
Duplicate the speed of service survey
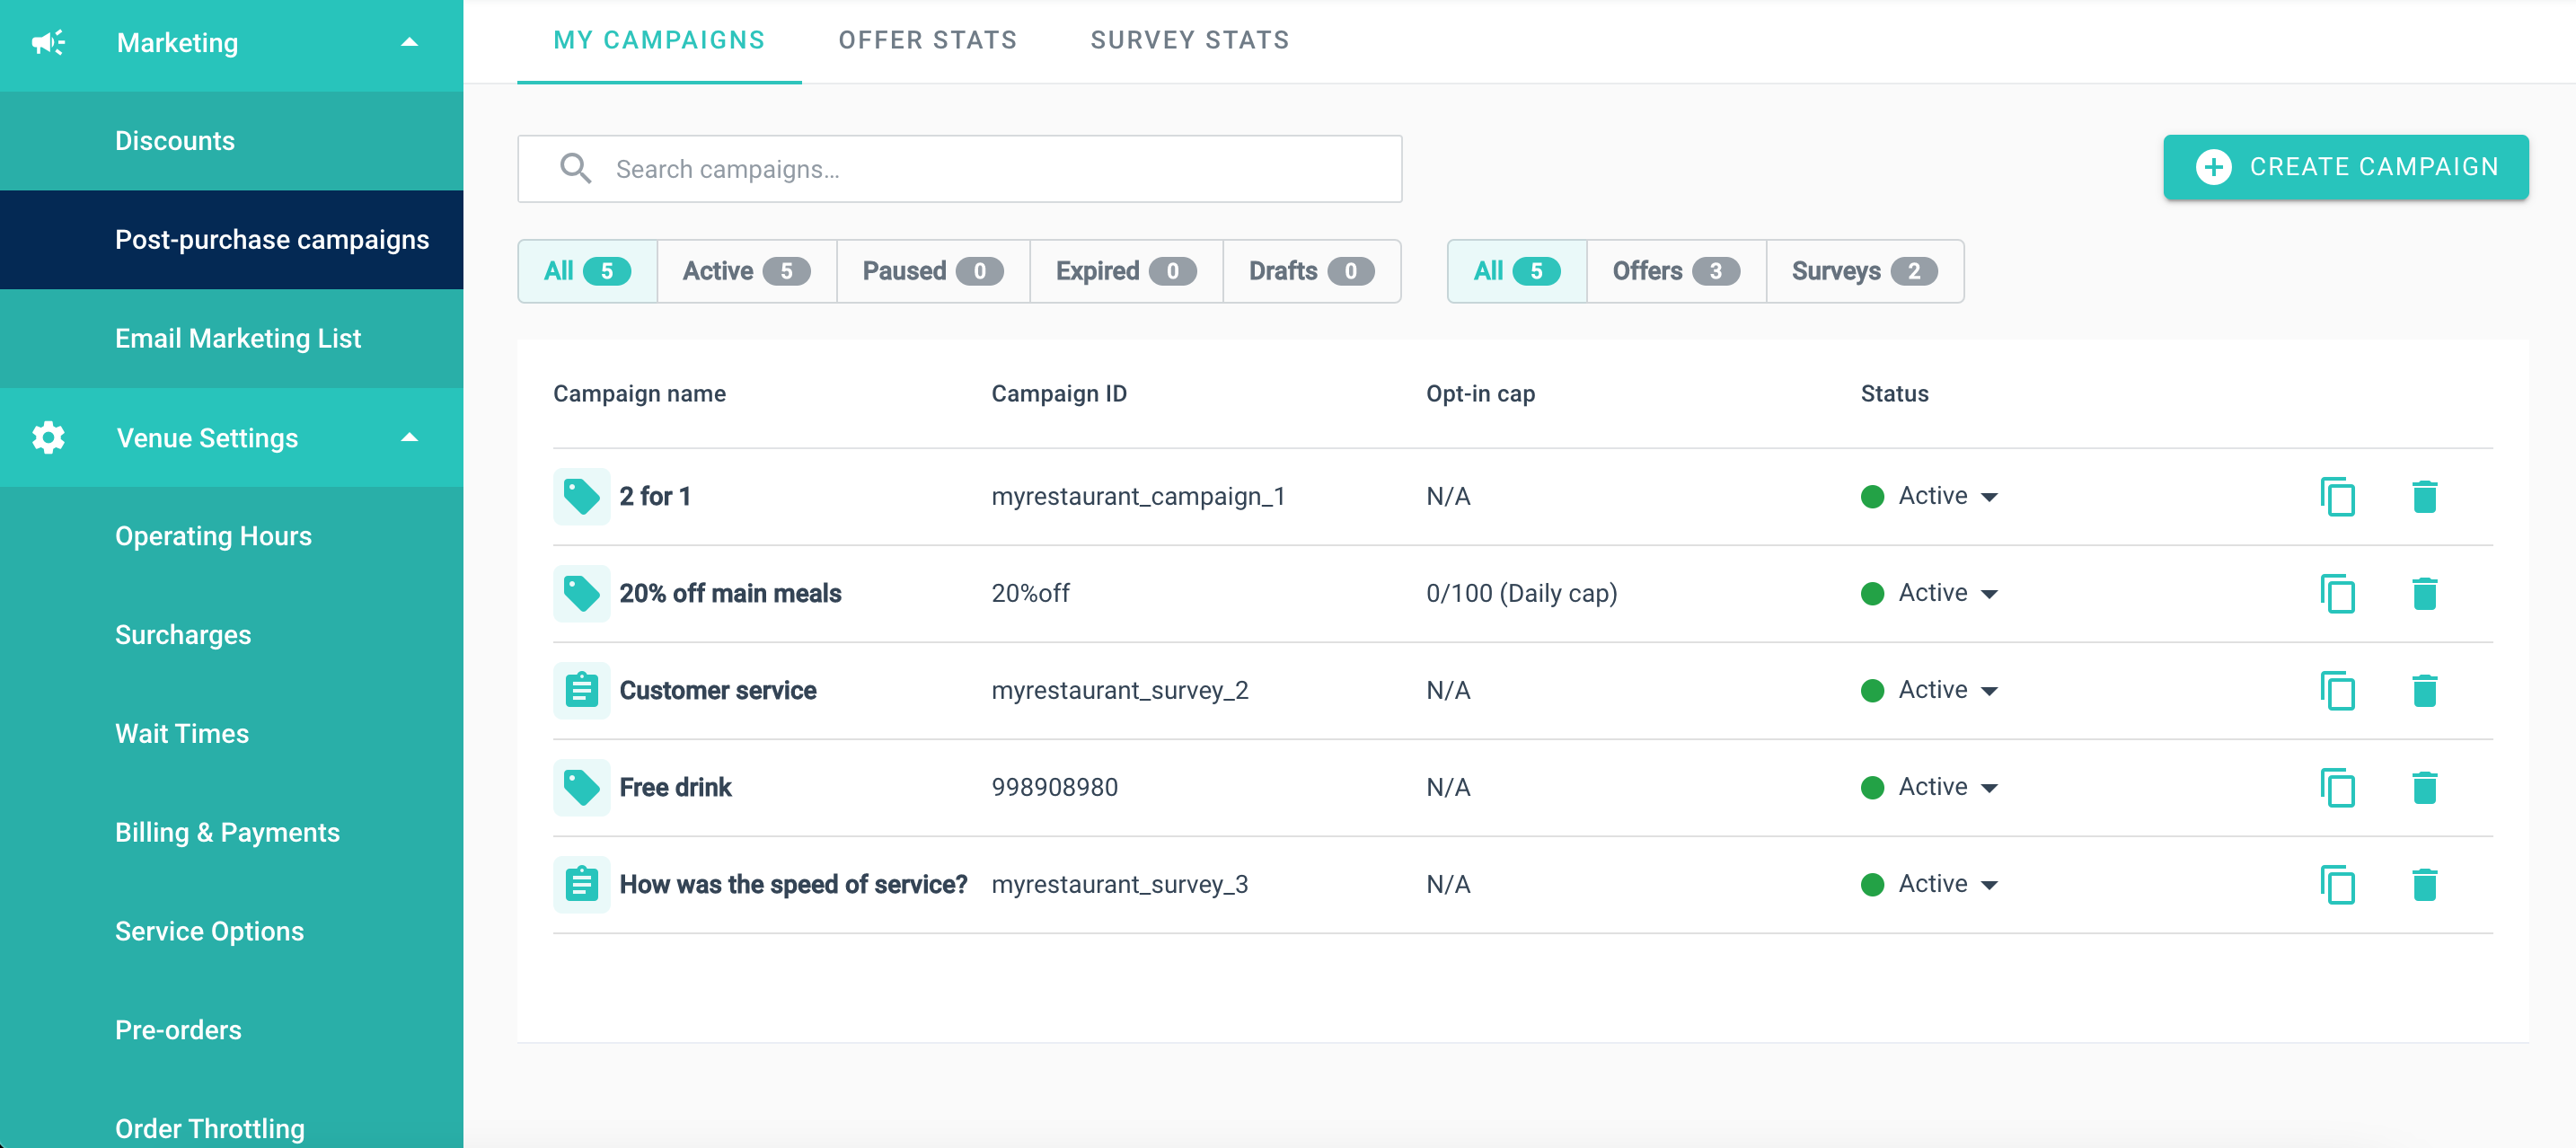point(2337,885)
